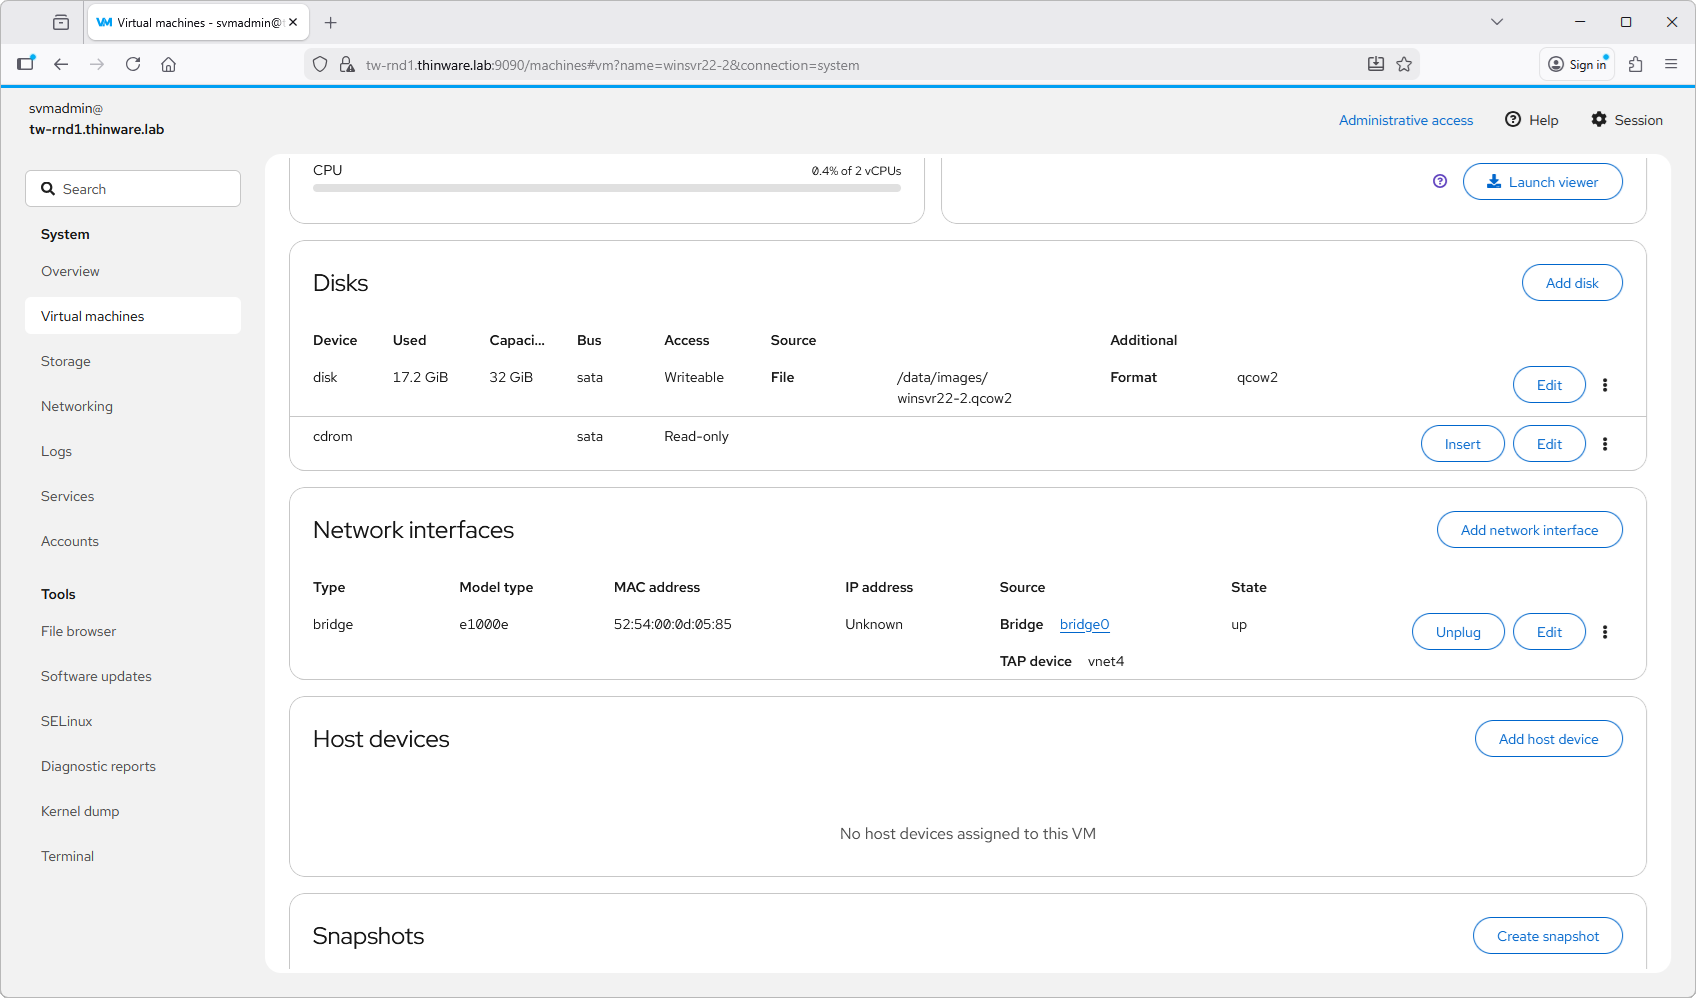Open the Firefox application menu
This screenshot has width=1696, height=998.
1671,64
